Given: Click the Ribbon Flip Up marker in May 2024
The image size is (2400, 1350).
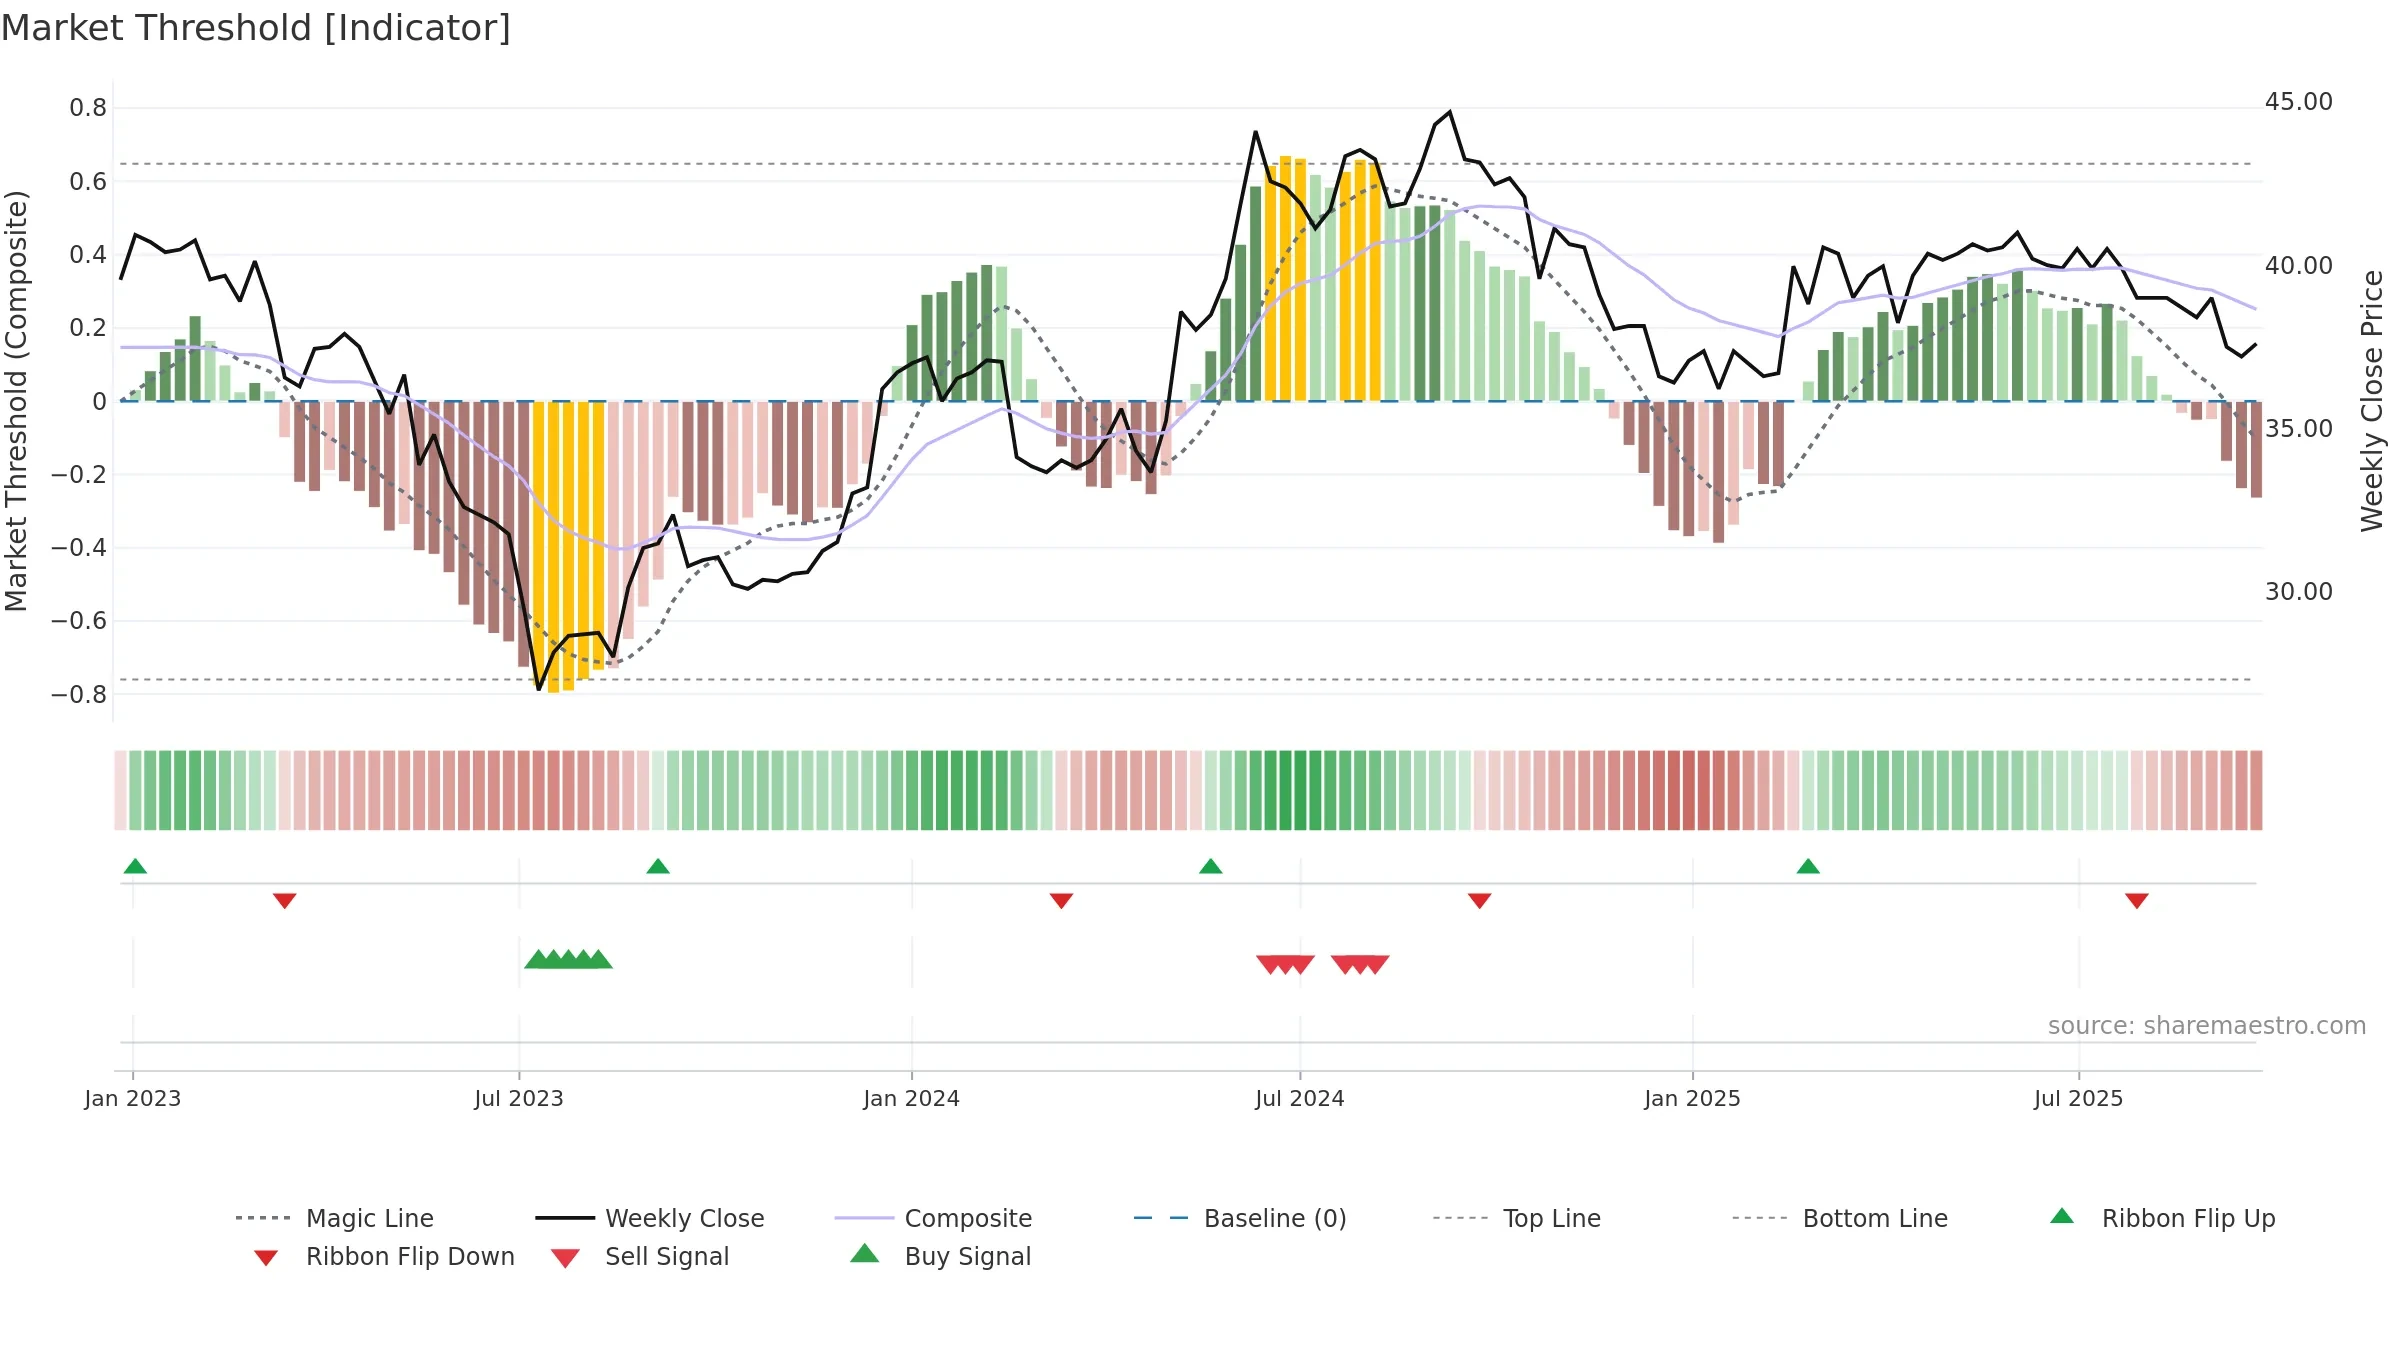Looking at the screenshot, I should pyautogui.click(x=1211, y=866).
